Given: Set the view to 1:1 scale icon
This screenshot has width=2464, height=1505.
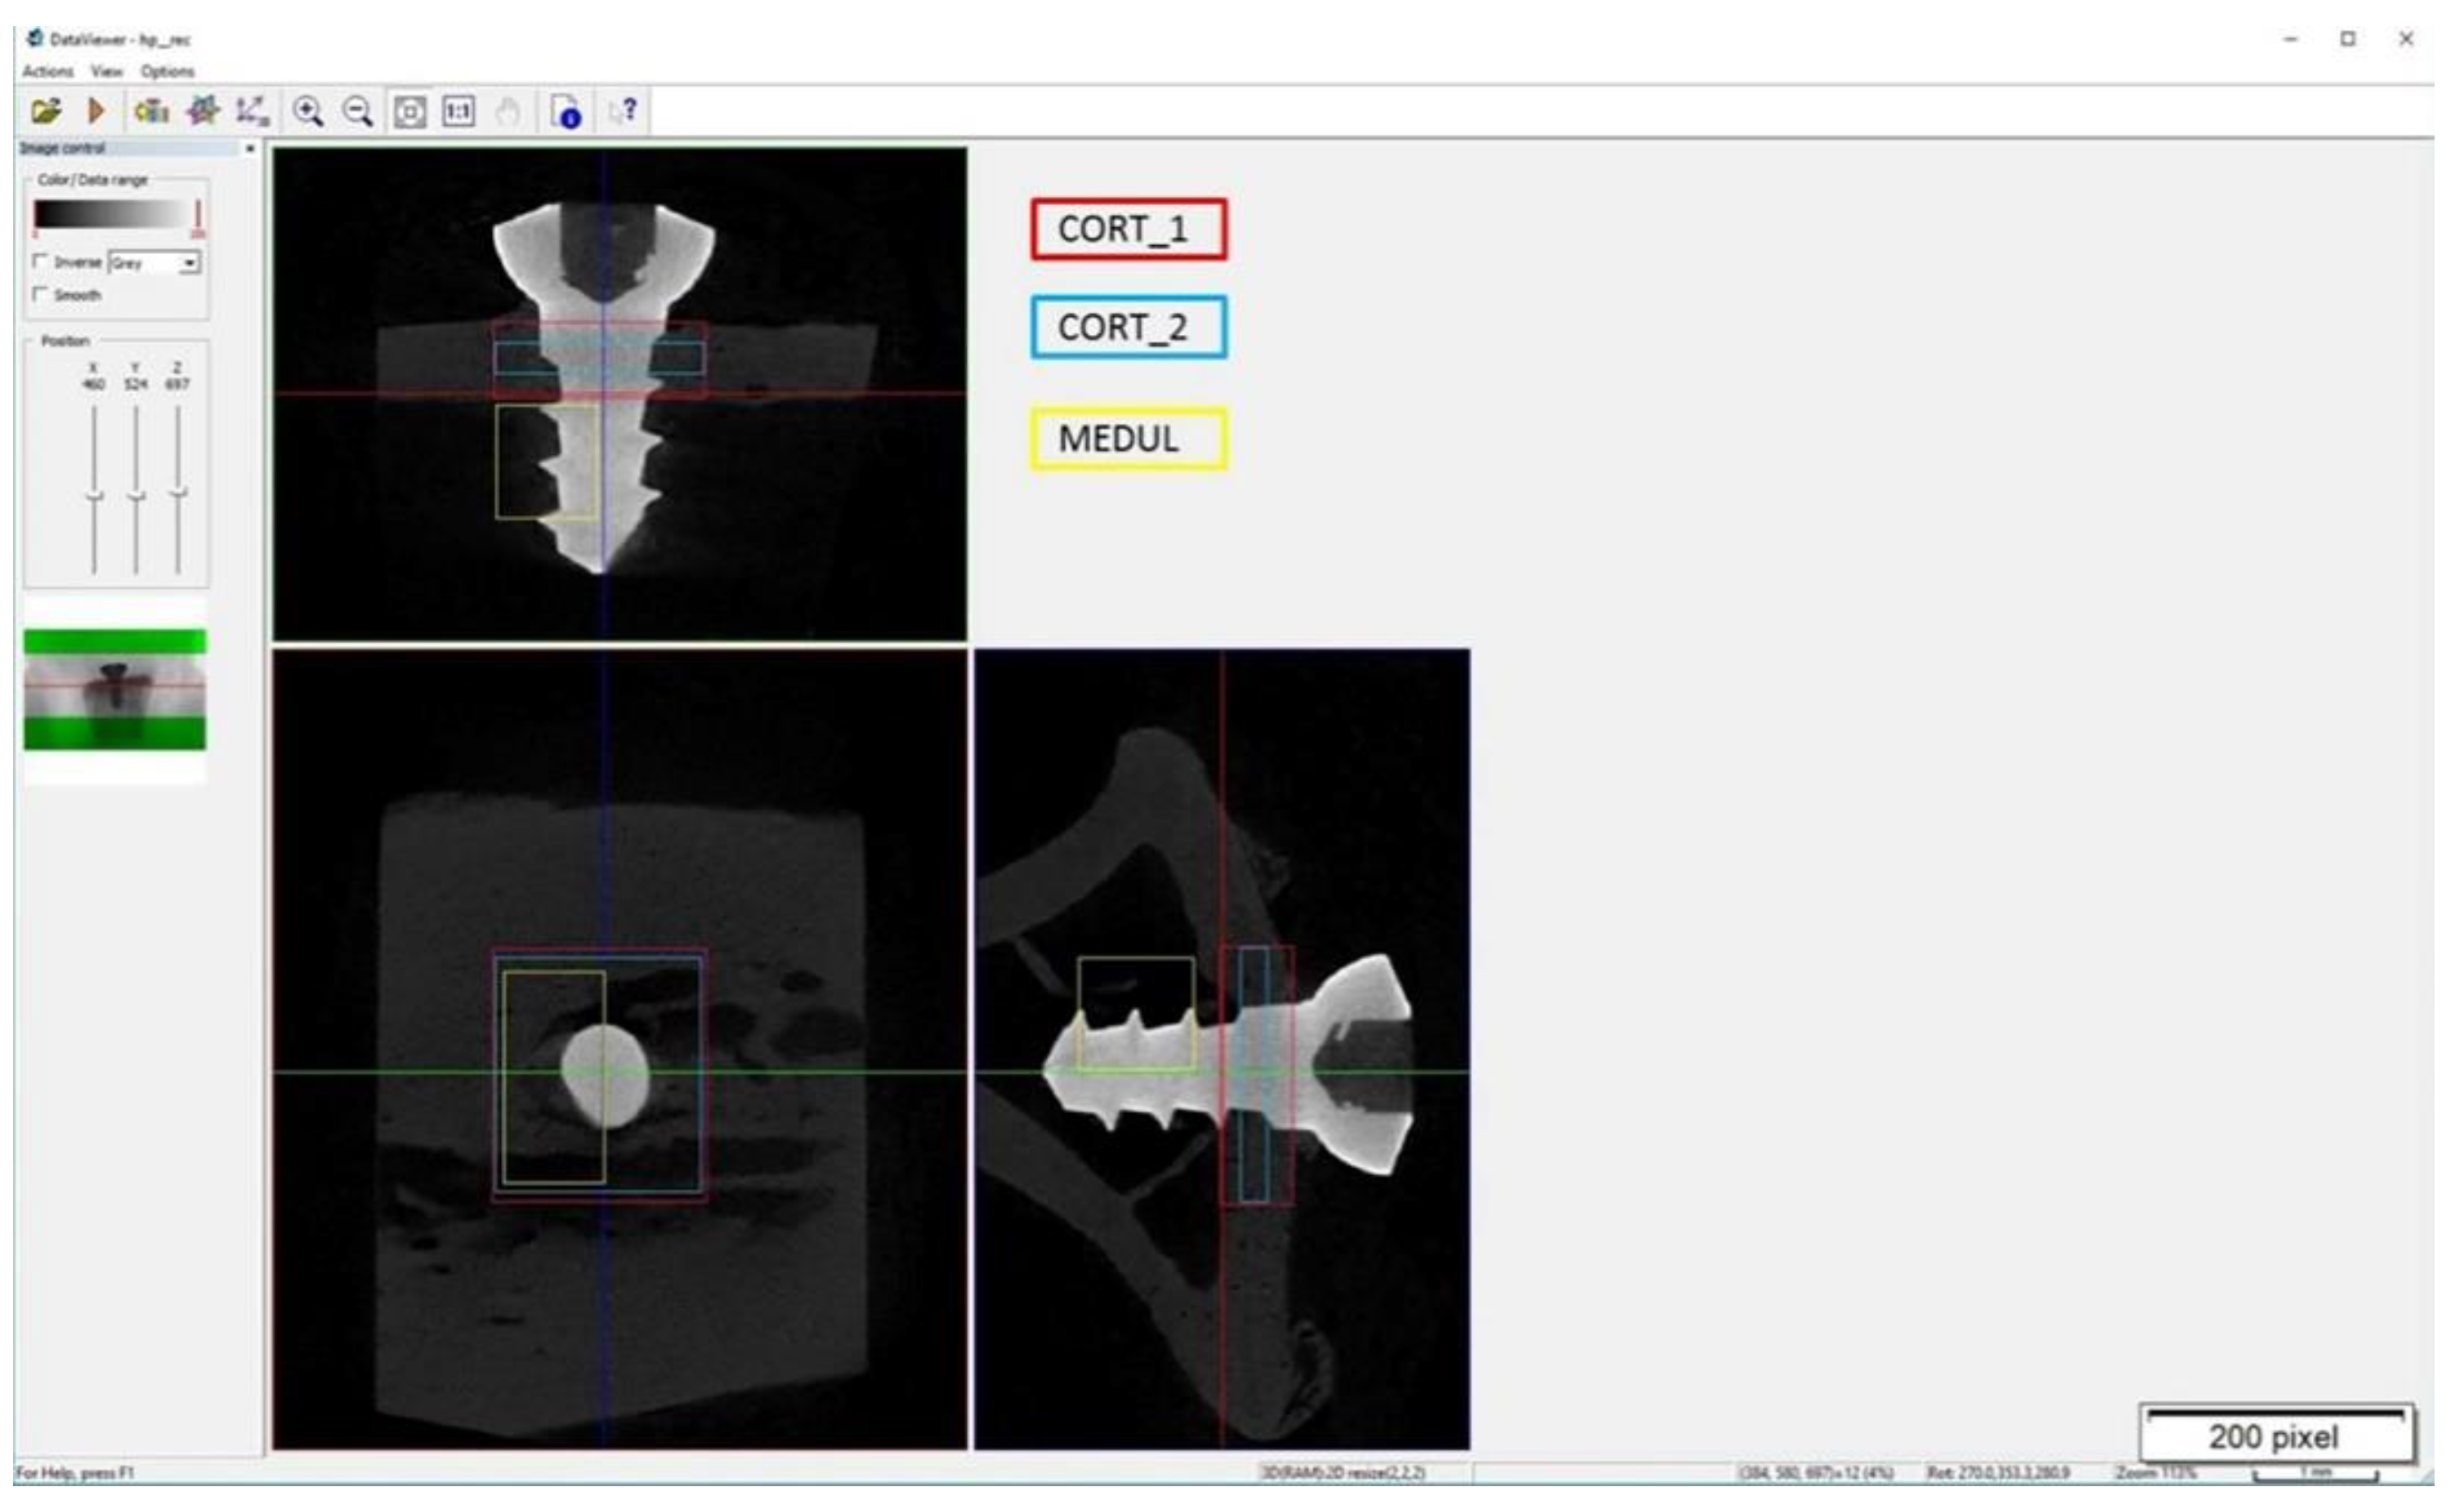Looking at the screenshot, I should click(x=459, y=111).
